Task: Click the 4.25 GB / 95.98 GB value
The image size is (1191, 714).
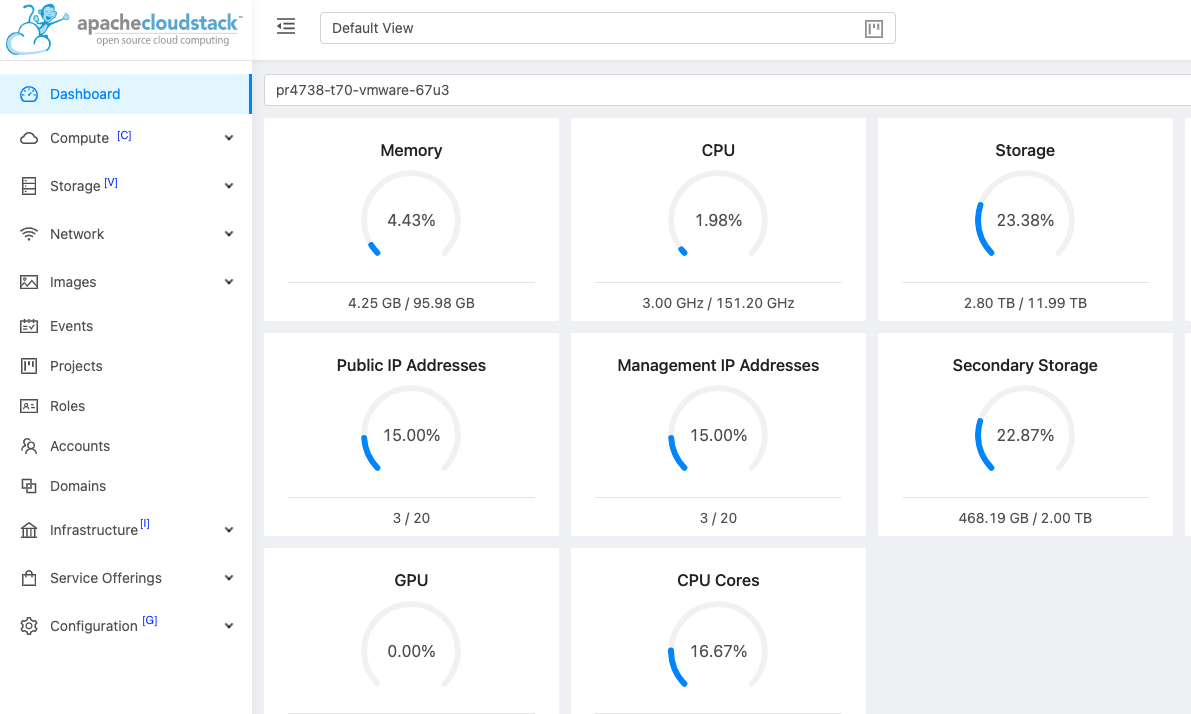Action: pyautogui.click(x=411, y=303)
